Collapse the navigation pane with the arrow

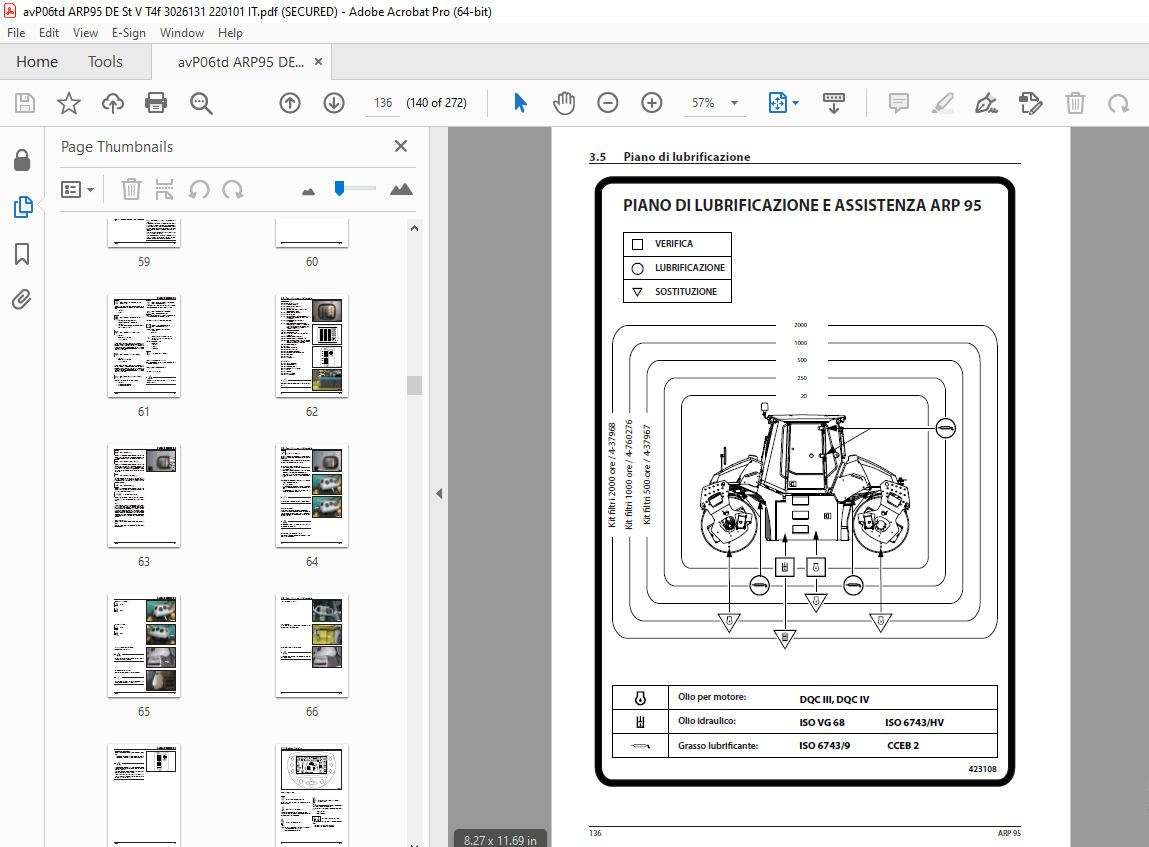tap(439, 494)
